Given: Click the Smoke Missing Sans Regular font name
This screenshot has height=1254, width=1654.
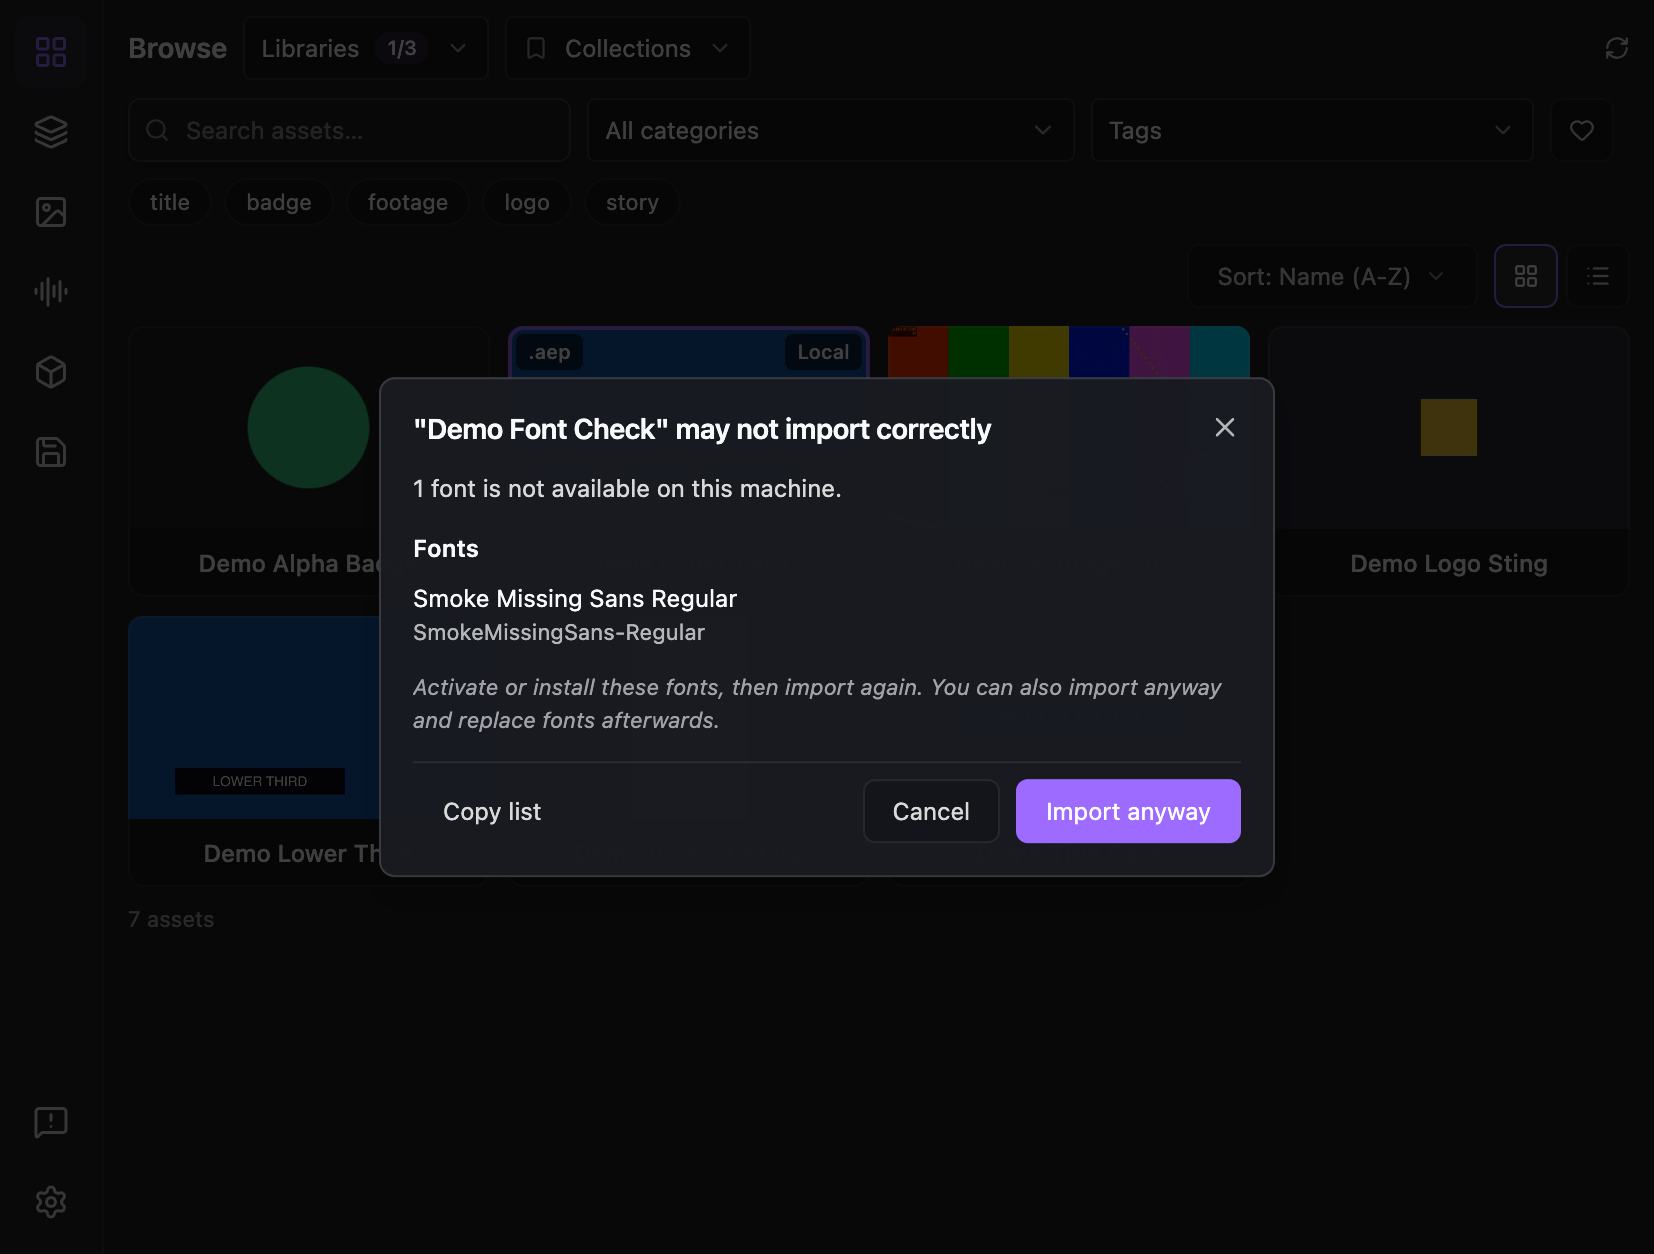Looking at the screenshot, I should [575, 598].
